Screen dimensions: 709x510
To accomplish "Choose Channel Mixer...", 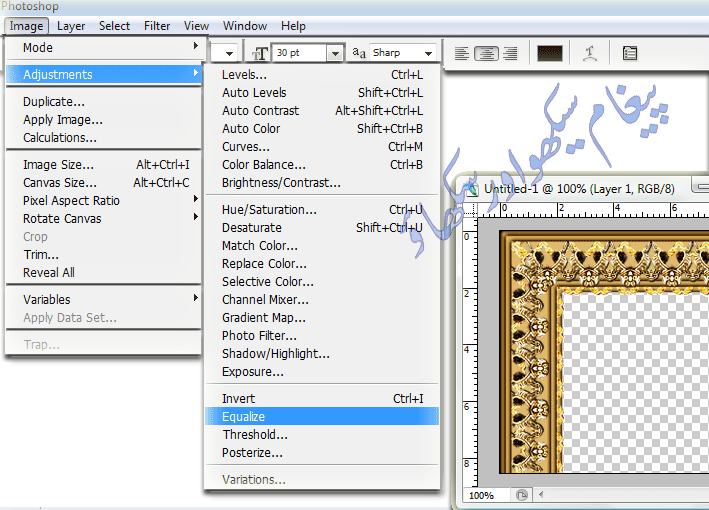I will pyautogui.click(x=322, y=300).
